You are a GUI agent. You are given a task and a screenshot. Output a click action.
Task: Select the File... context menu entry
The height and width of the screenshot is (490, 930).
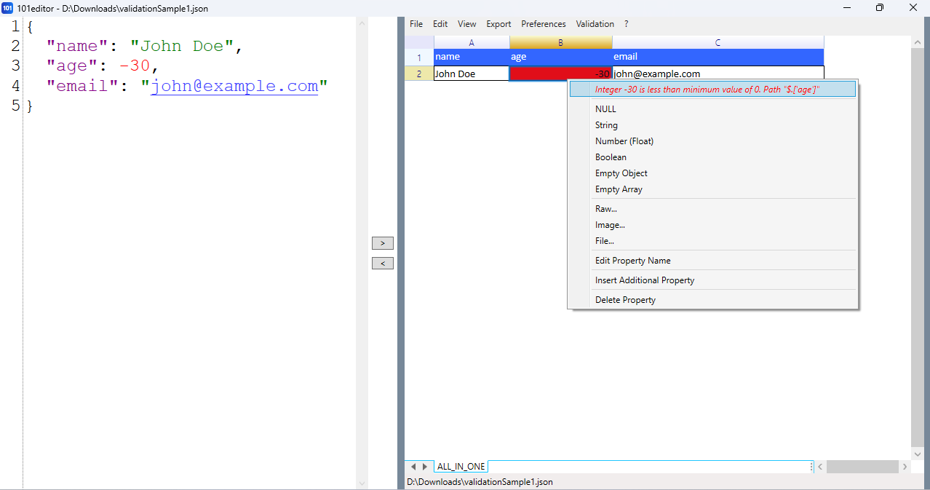712,241
